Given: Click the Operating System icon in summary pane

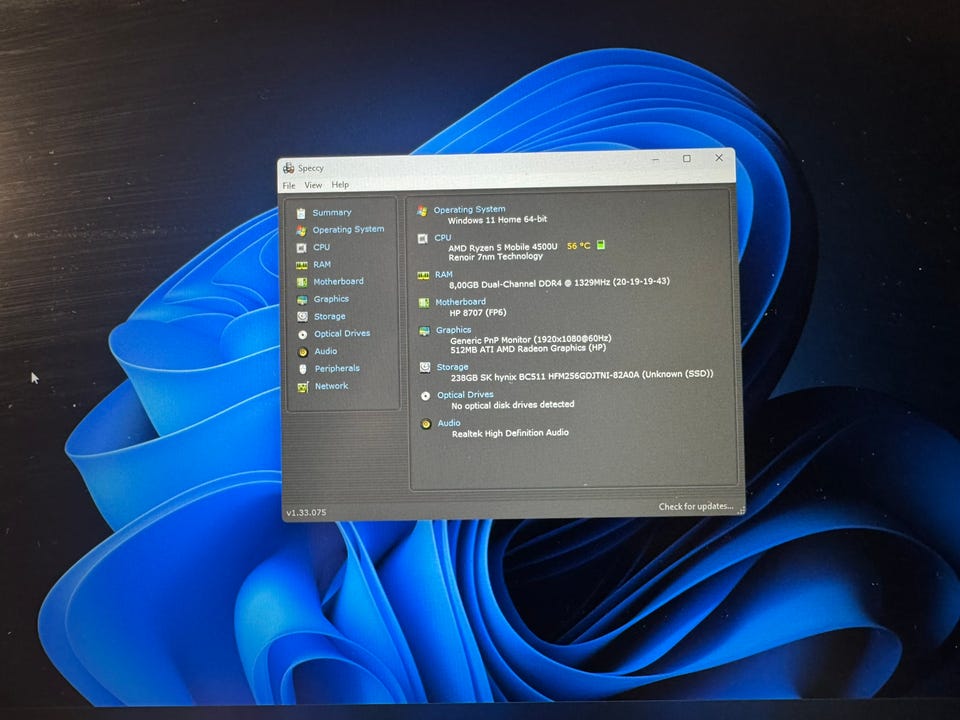Looking at the screenshot, I should (x=422, y=211).
